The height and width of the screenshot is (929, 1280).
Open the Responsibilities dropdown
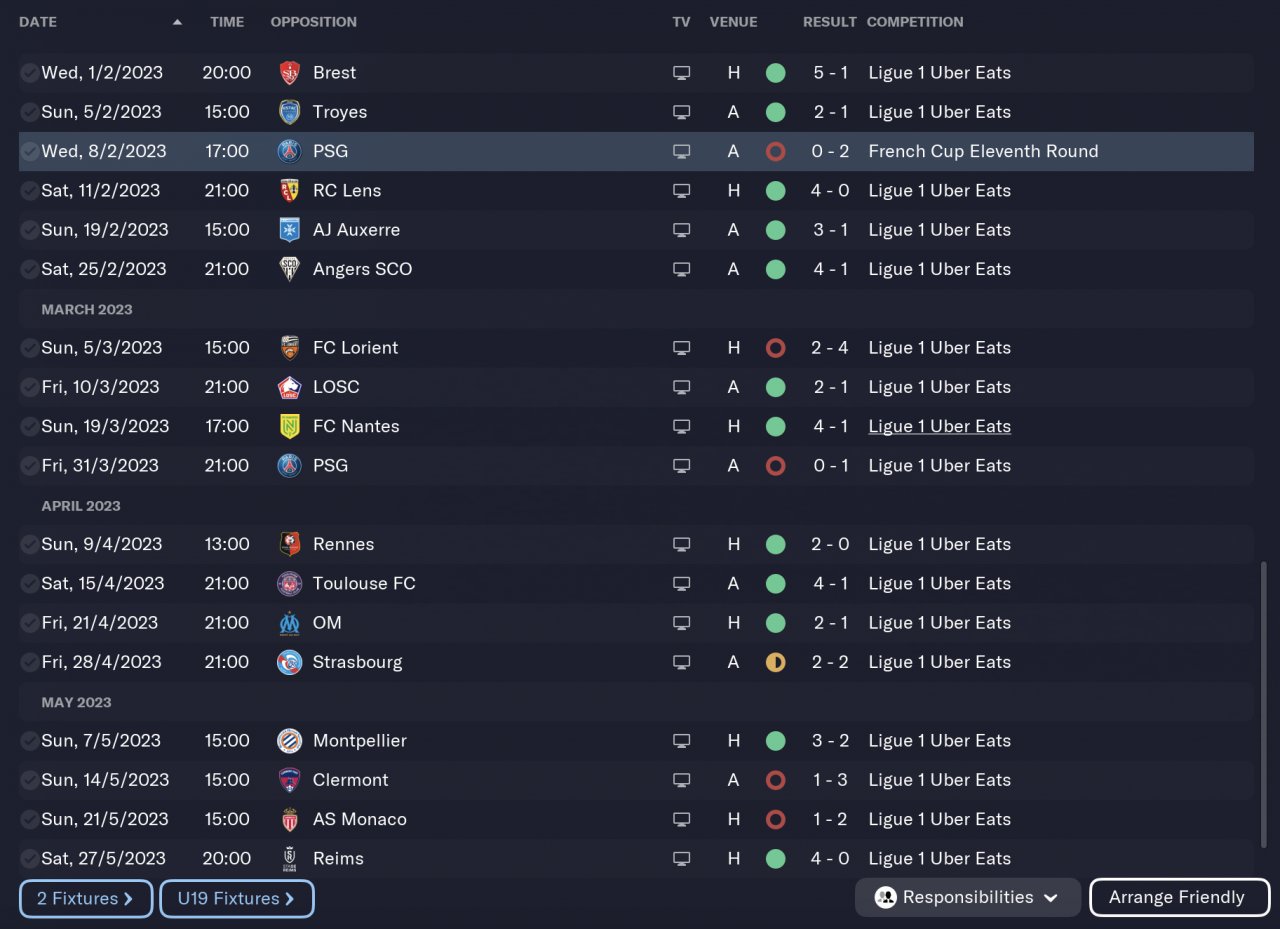point(967,898)
